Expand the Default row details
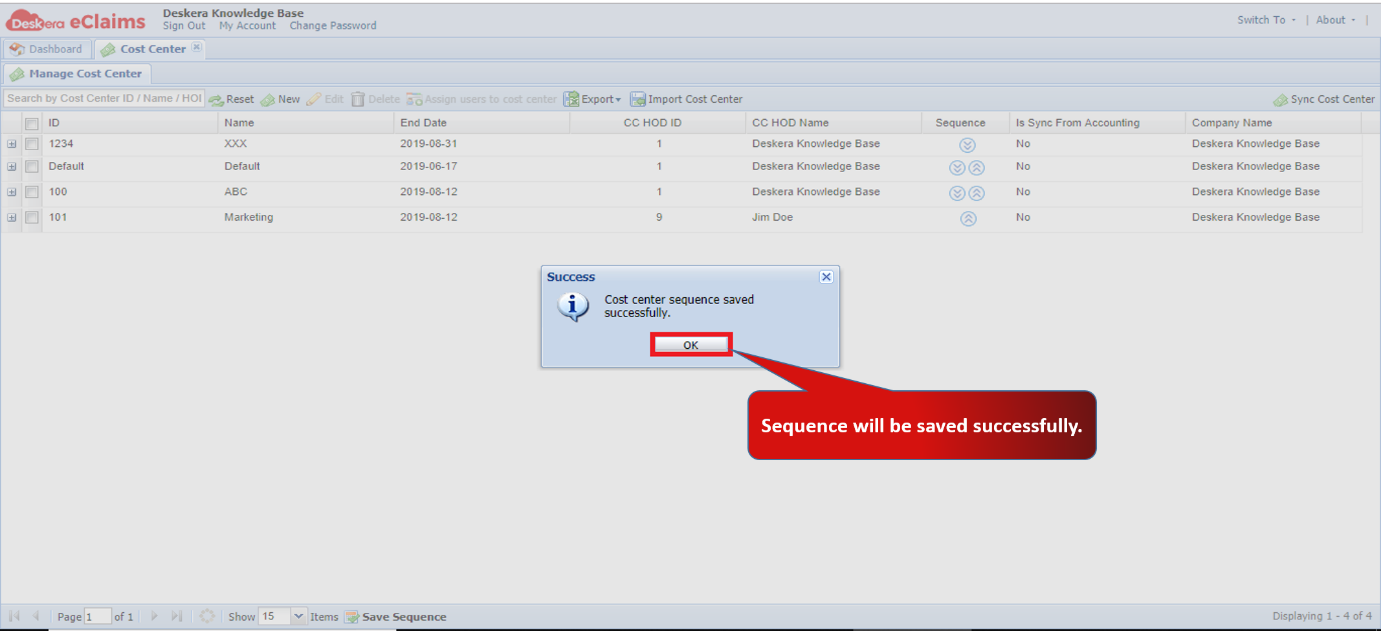 point(12,166)
